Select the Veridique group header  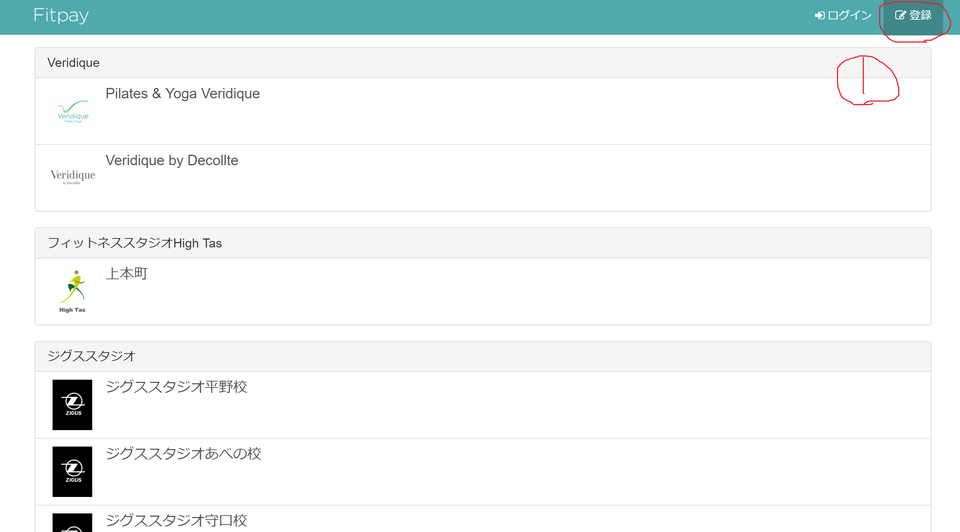click(483, 63)
